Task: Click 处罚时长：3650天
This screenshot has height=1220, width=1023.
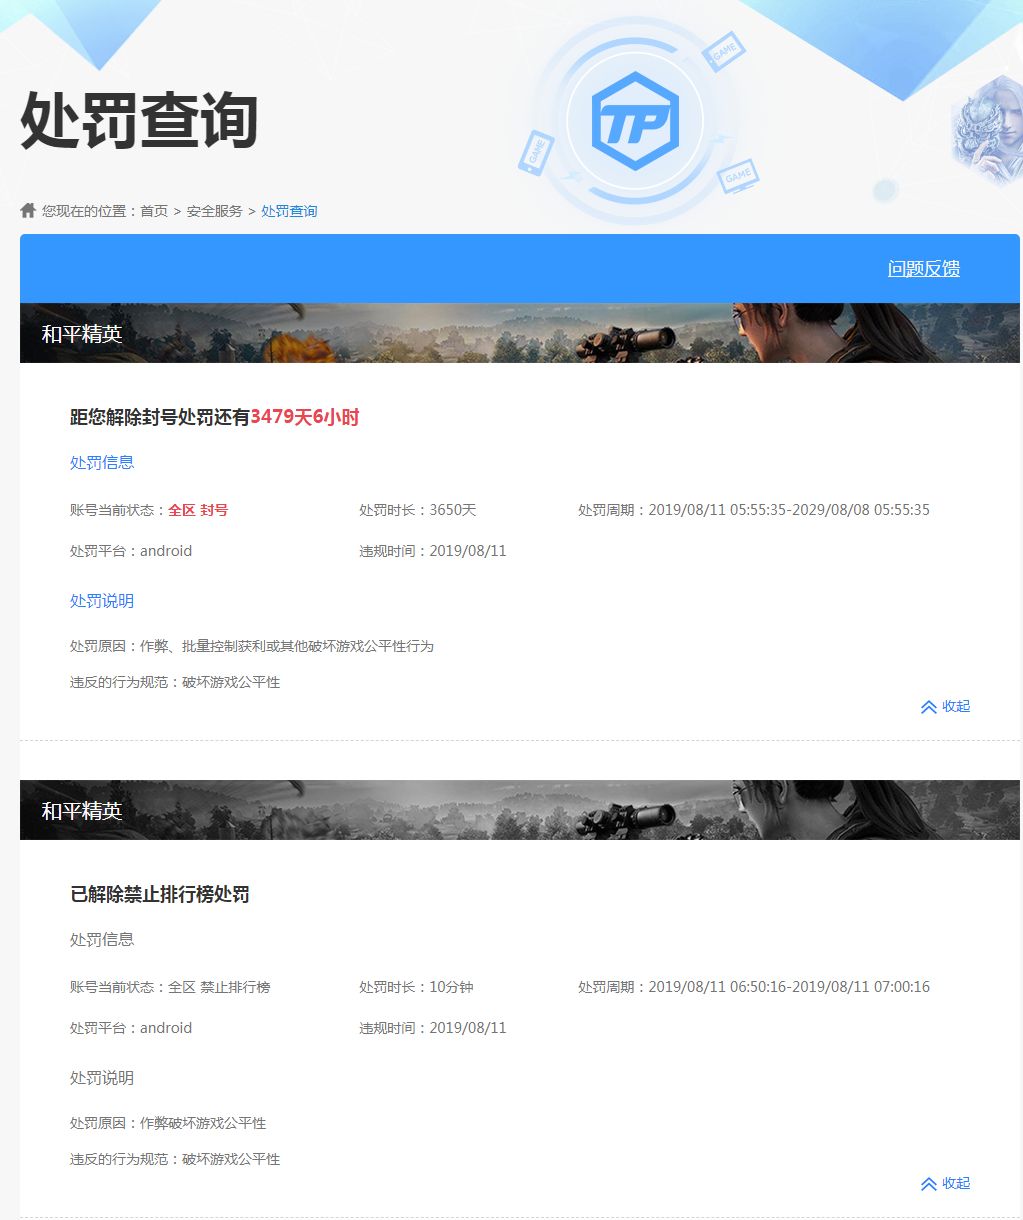Action: (418, 510)
